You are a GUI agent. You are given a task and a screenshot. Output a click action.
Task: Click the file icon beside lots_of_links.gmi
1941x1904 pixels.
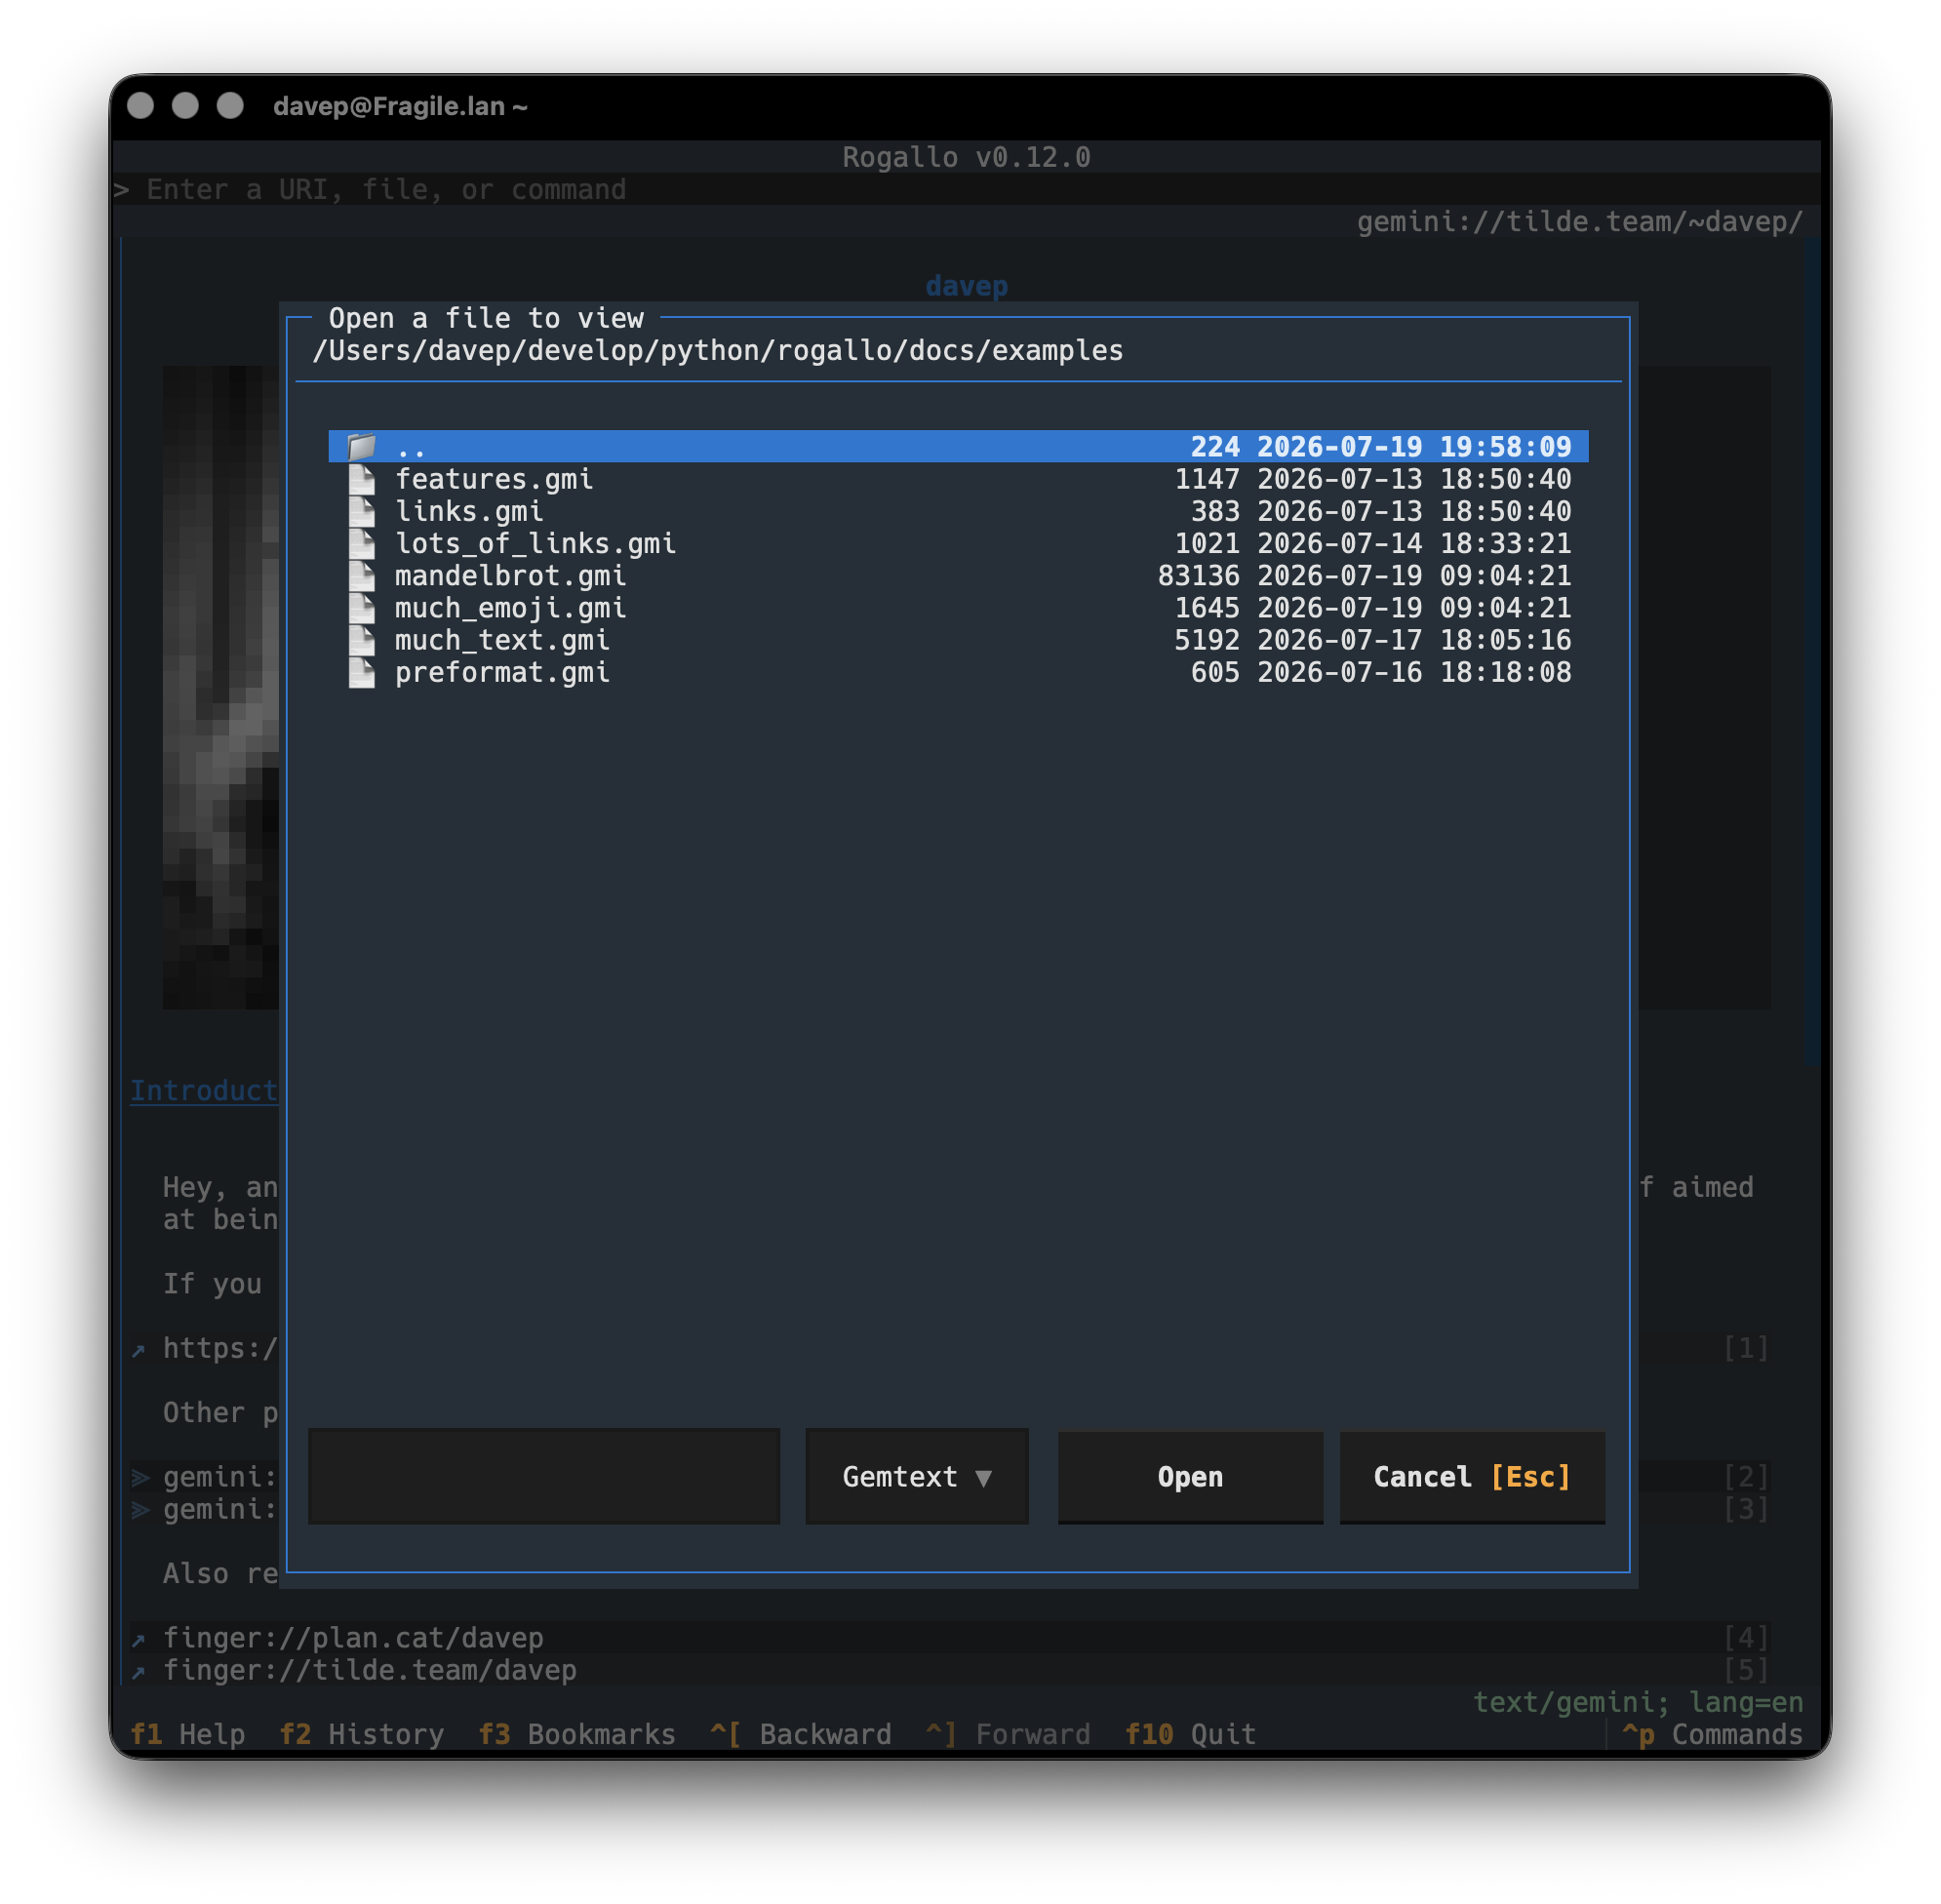361,543
